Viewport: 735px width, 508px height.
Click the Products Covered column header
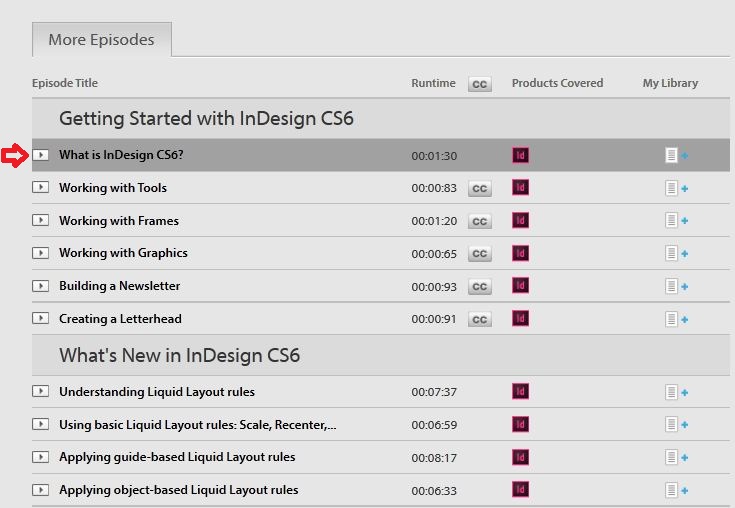point(557,83)
